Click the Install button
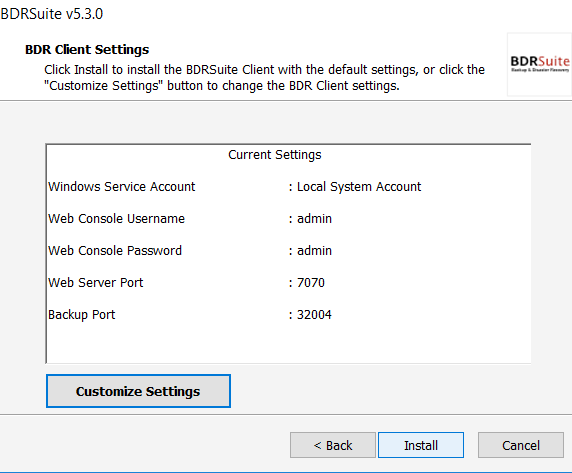The image size is (572, 473). 421,445
